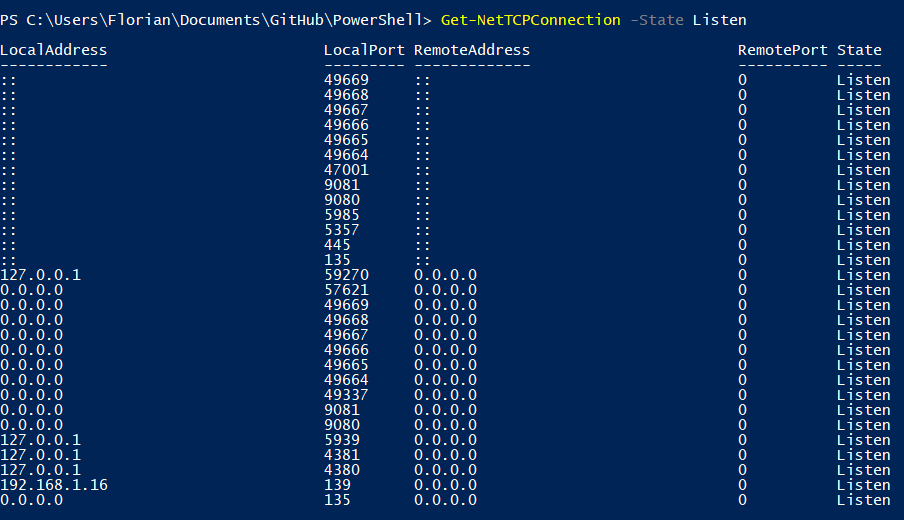
Task: Click local port 59270
Action: coord(346,275)
